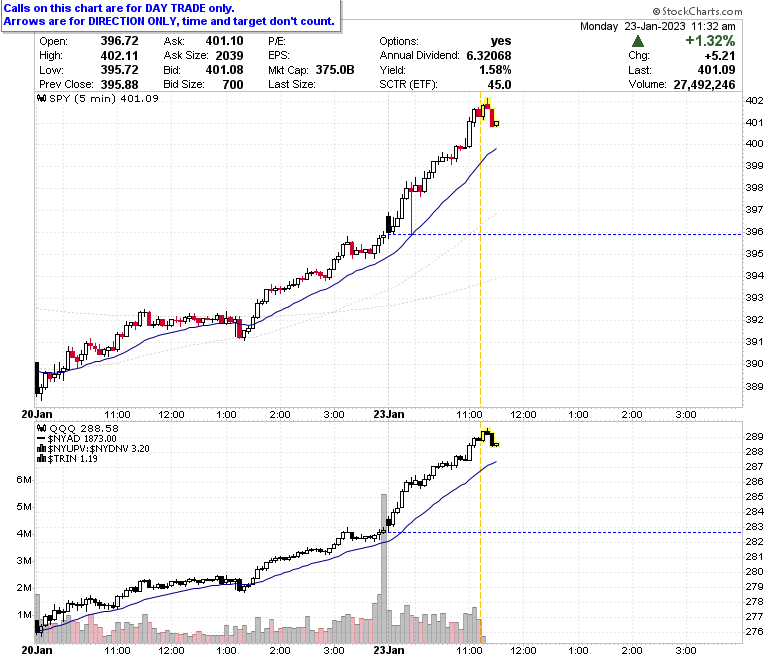The height and width of the screenshot is (659, 780).
Task: Click the SCTR (ETF) value 45.0
Action: [499, 85]
